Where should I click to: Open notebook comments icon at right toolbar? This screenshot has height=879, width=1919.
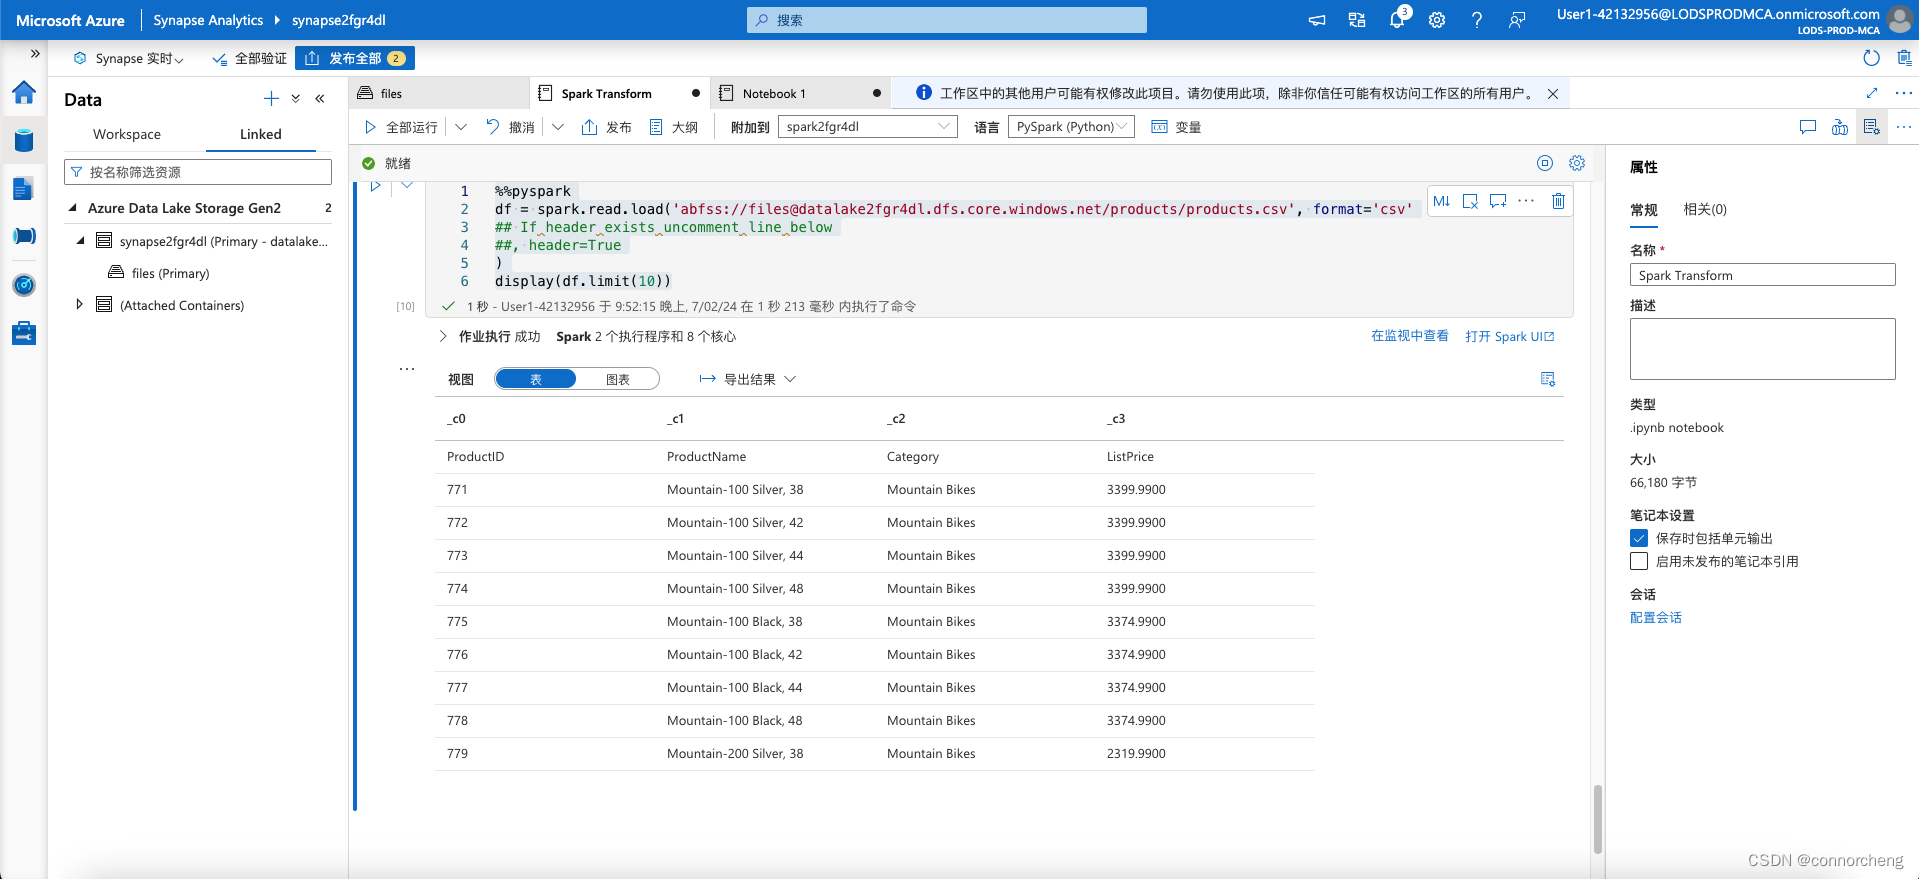(1808, 127)
